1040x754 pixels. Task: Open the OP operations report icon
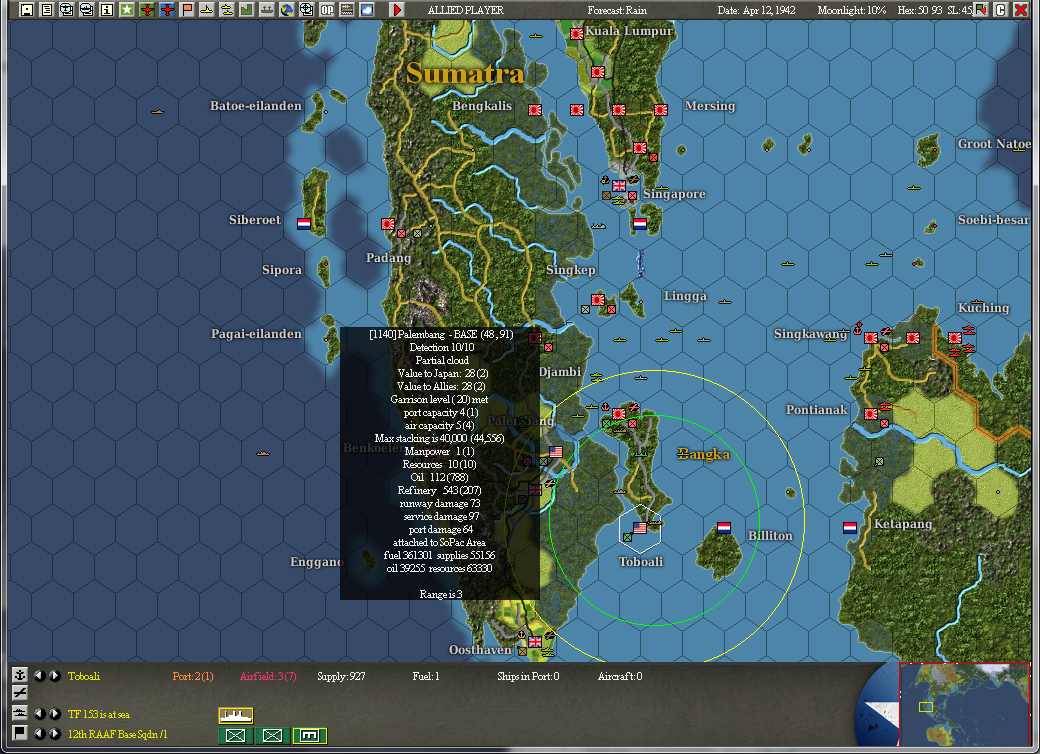click(x=326, y=9)
